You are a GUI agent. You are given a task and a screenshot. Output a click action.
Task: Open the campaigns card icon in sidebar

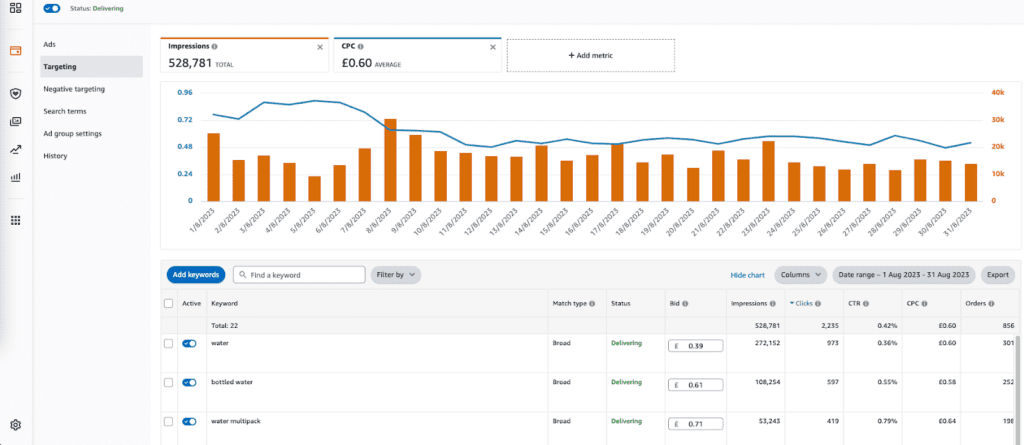[x=15, y=50]
